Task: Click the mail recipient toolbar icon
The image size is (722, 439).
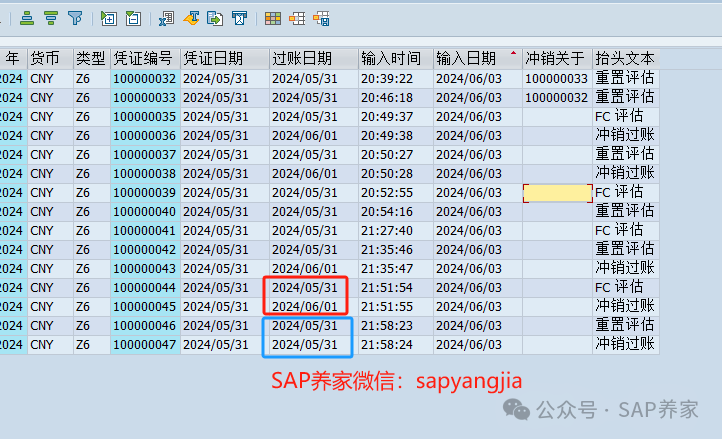Action: tap(239, 19)
